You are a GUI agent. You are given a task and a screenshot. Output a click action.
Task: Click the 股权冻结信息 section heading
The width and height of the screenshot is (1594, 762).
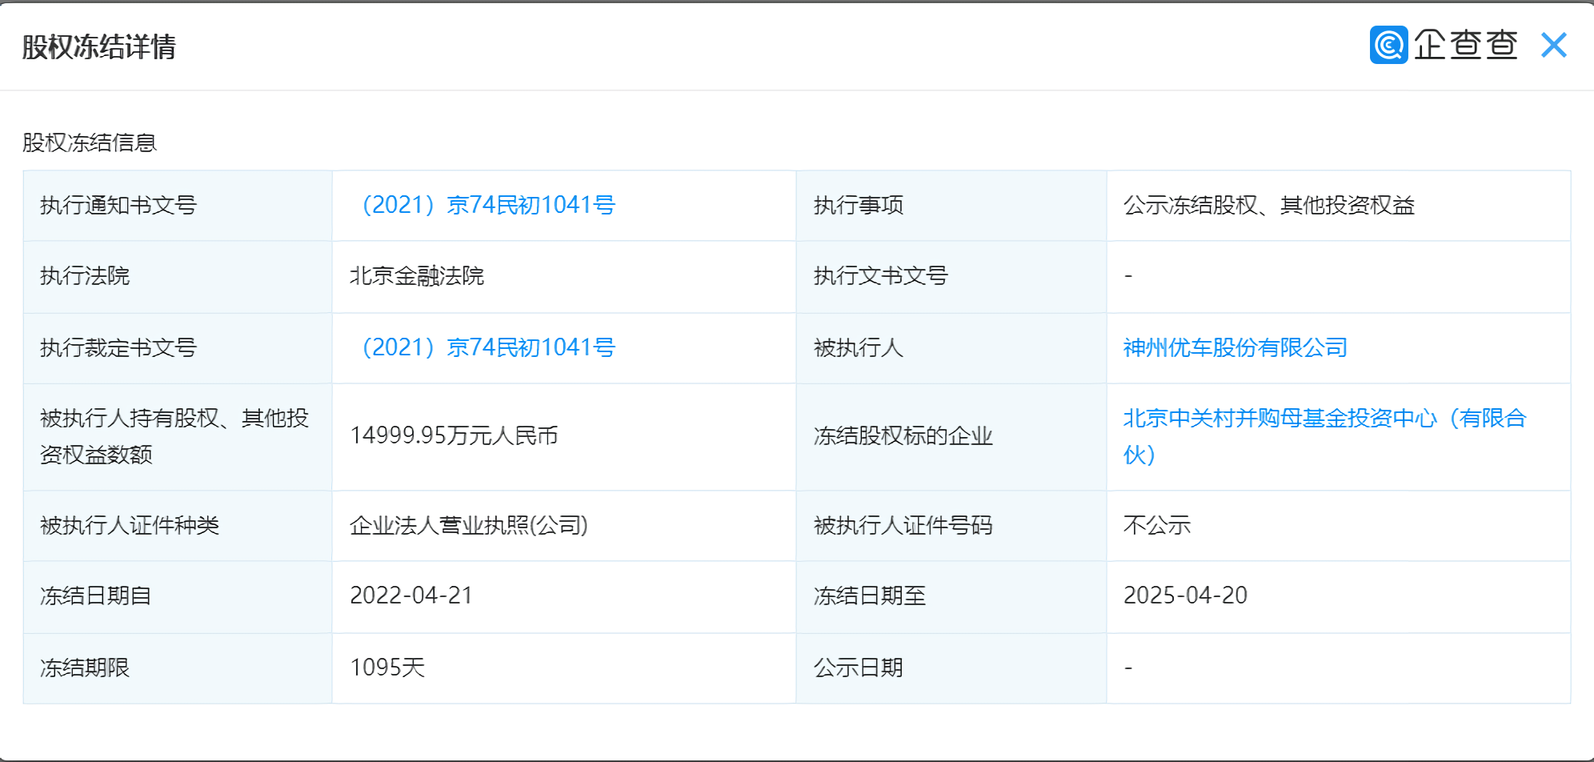pyautogui.click(x=90, y=143)
